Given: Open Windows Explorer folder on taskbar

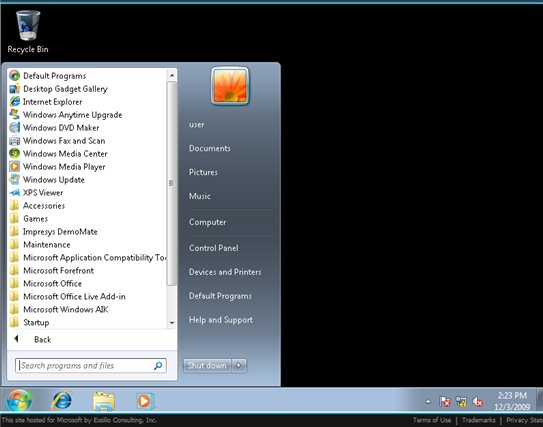Looking at the screenshot, I should tap(104, 401).
